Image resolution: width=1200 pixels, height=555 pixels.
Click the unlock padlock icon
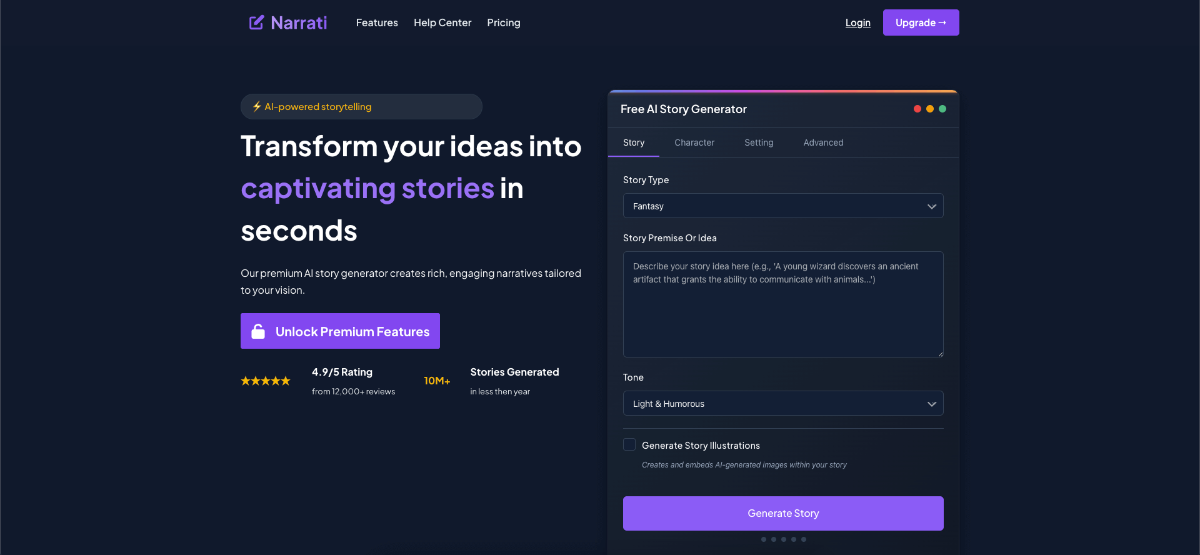(258, 332)
